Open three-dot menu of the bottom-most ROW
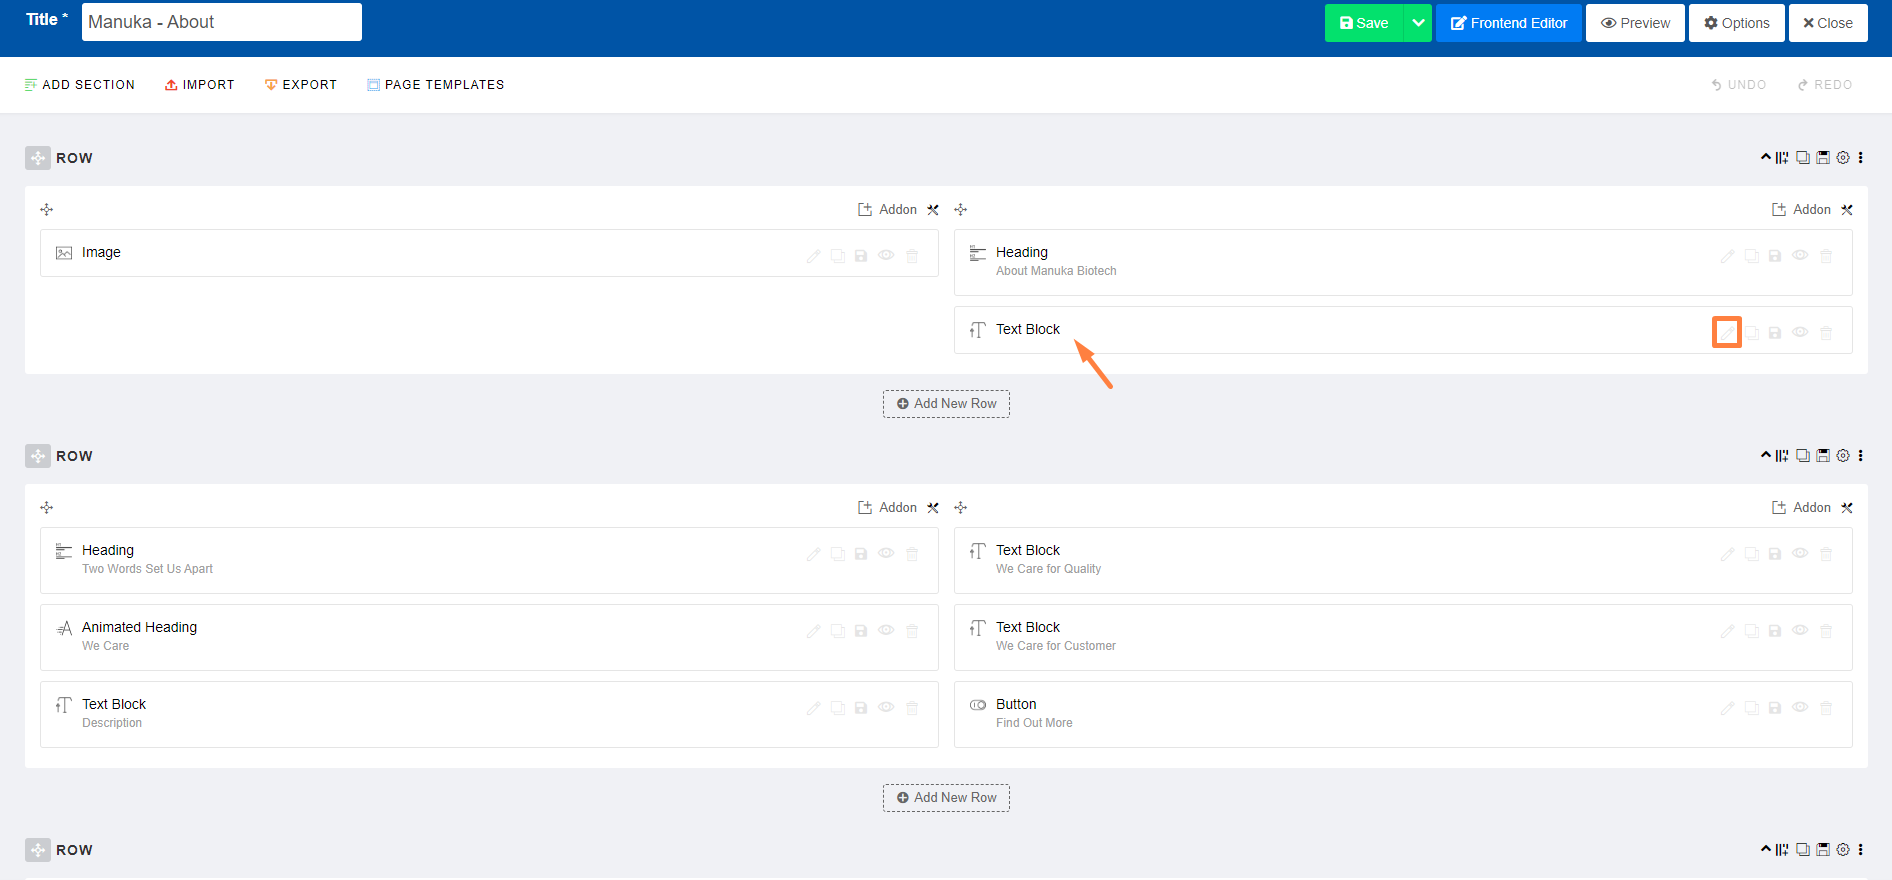The height and width of the screenshot is (880, 1892). pos(1861,850)
